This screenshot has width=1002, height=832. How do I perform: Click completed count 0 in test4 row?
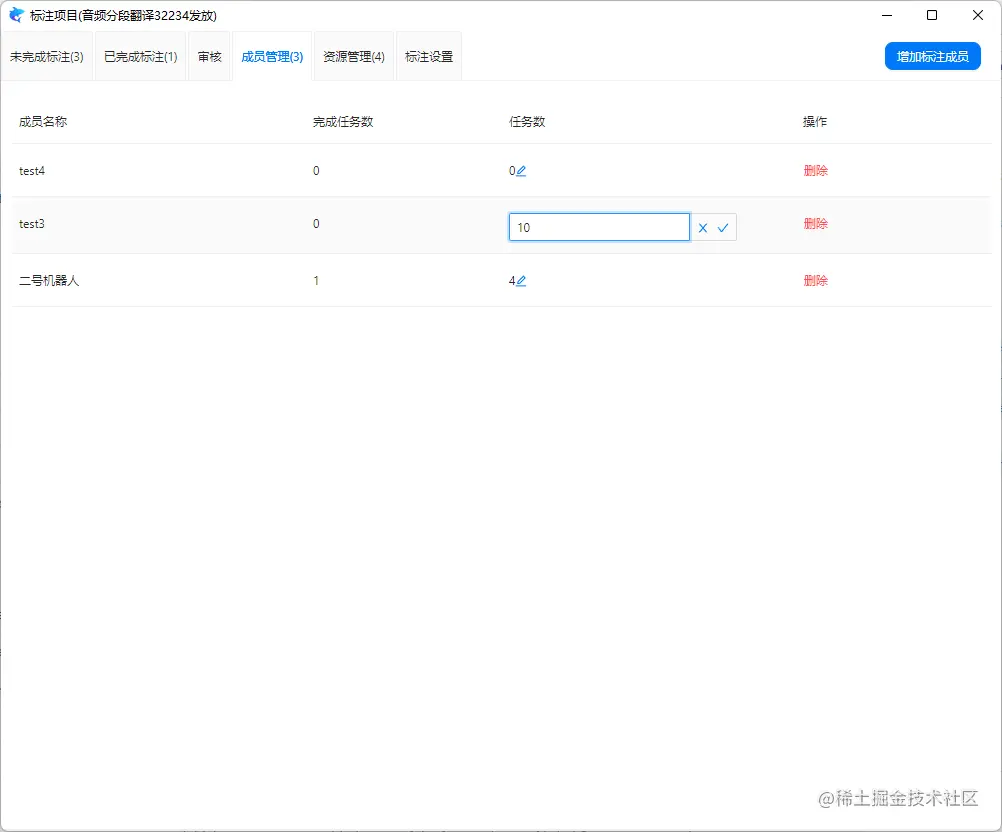(316, 171)
